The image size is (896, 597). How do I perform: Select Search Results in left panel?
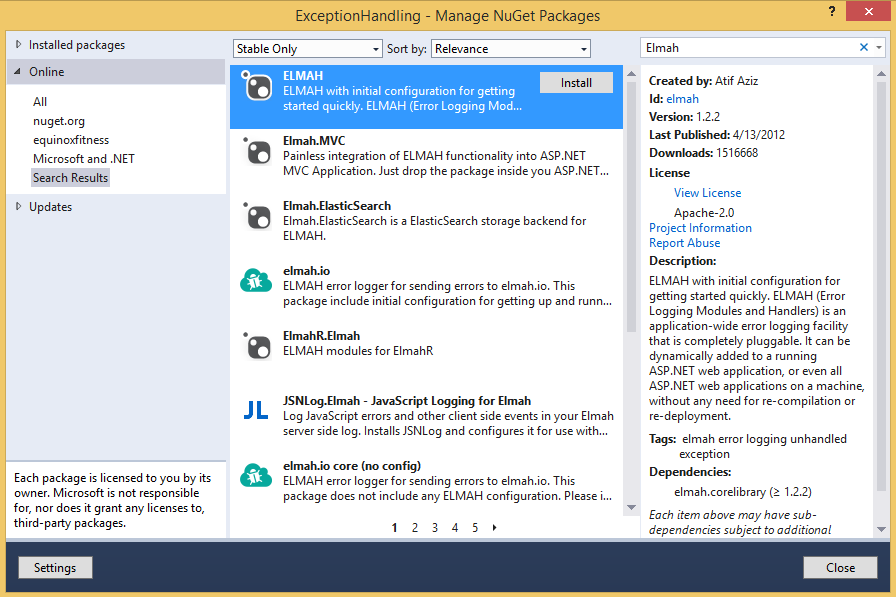70,178
